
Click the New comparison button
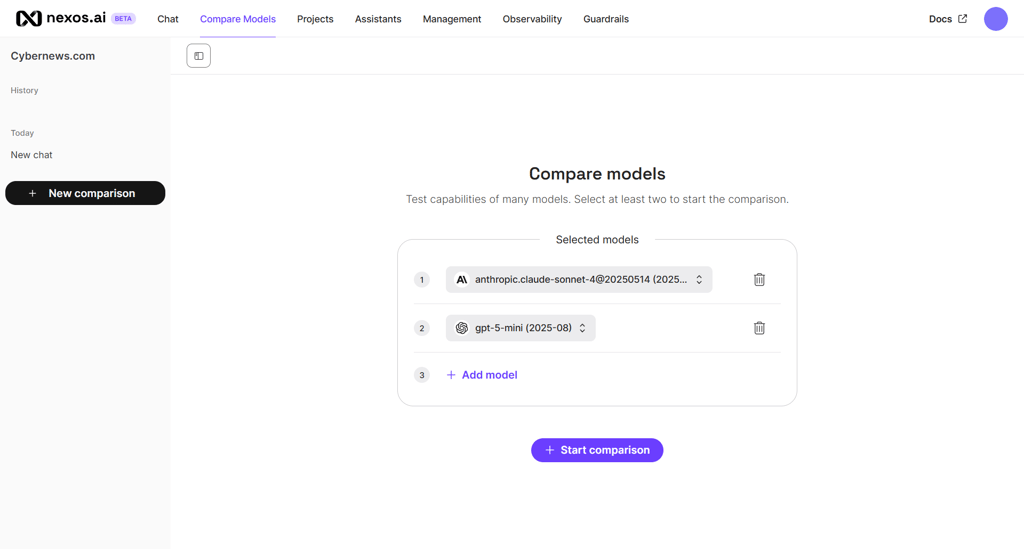pyautogui.click(x=85, y=193)
